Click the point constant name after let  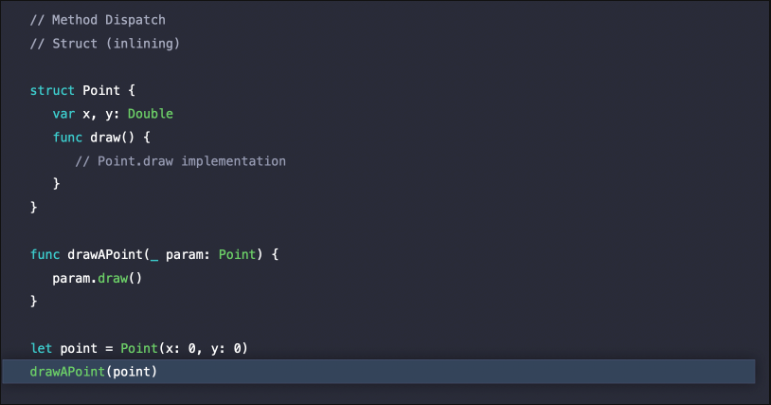pyautogui.click(x=78, y=348)
